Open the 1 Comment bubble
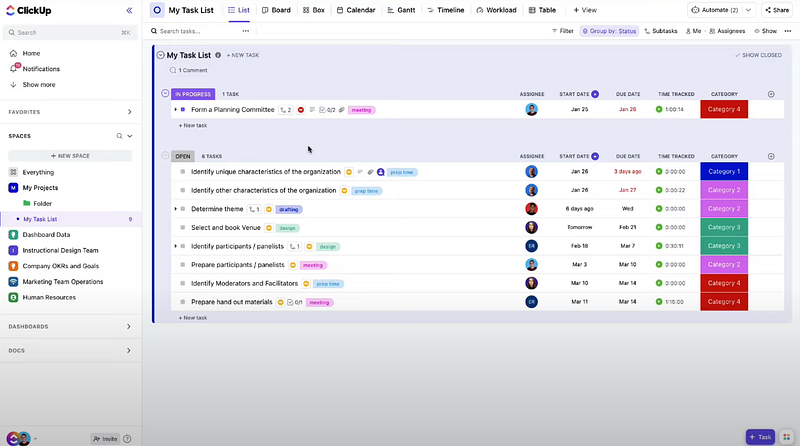The width and height of the screenshot is (800, 446). coord(189,70)
